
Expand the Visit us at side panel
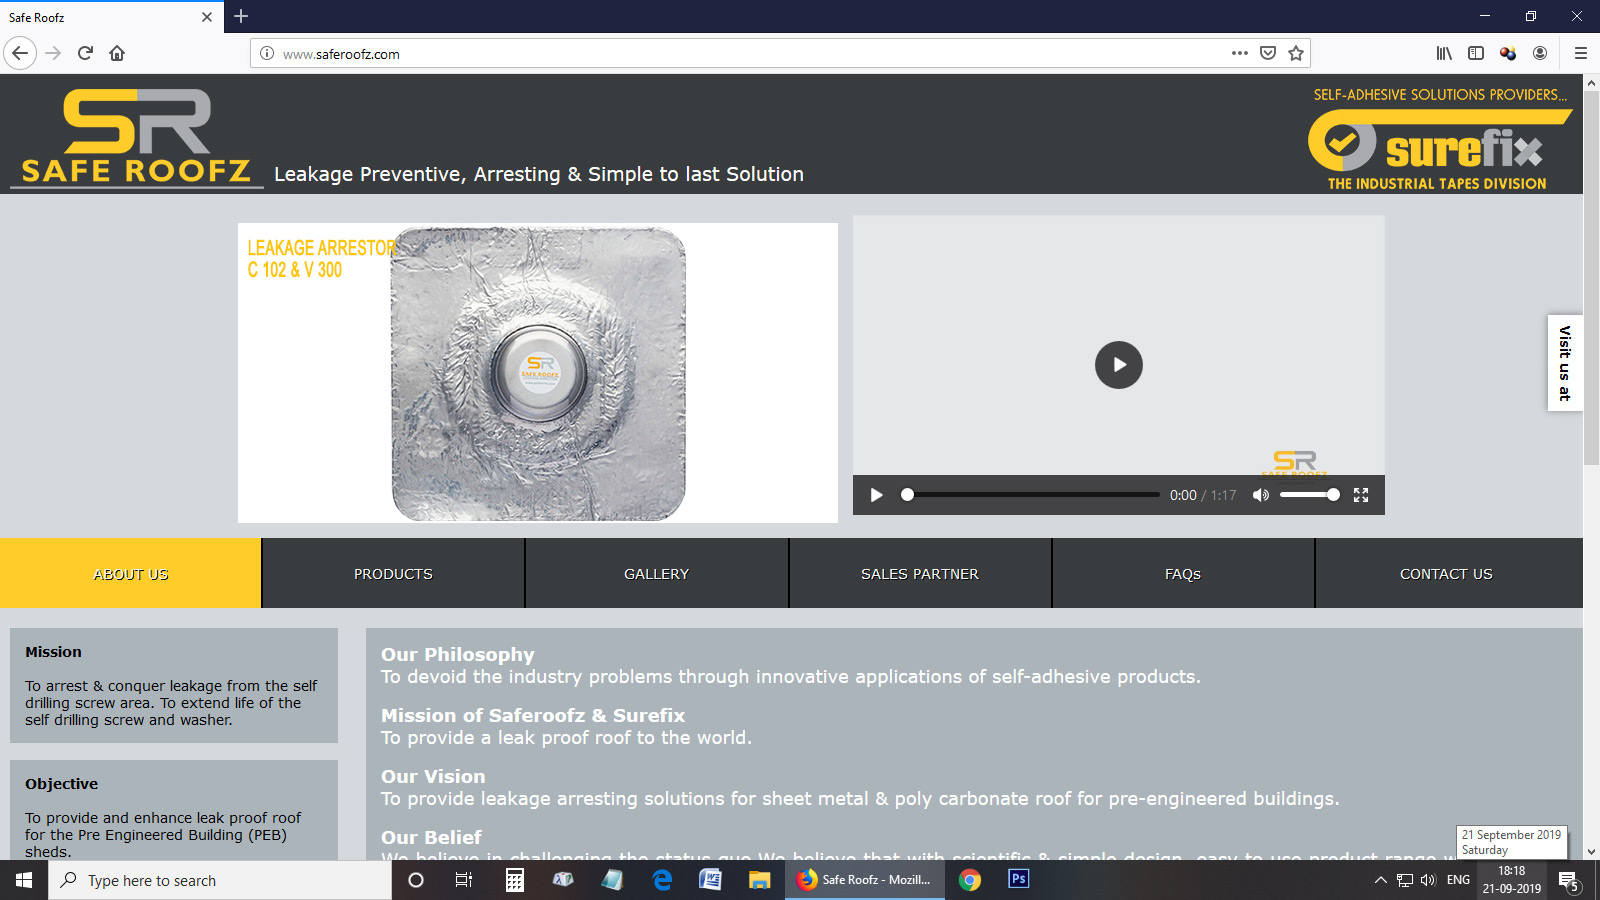[x=1565, y=363]
